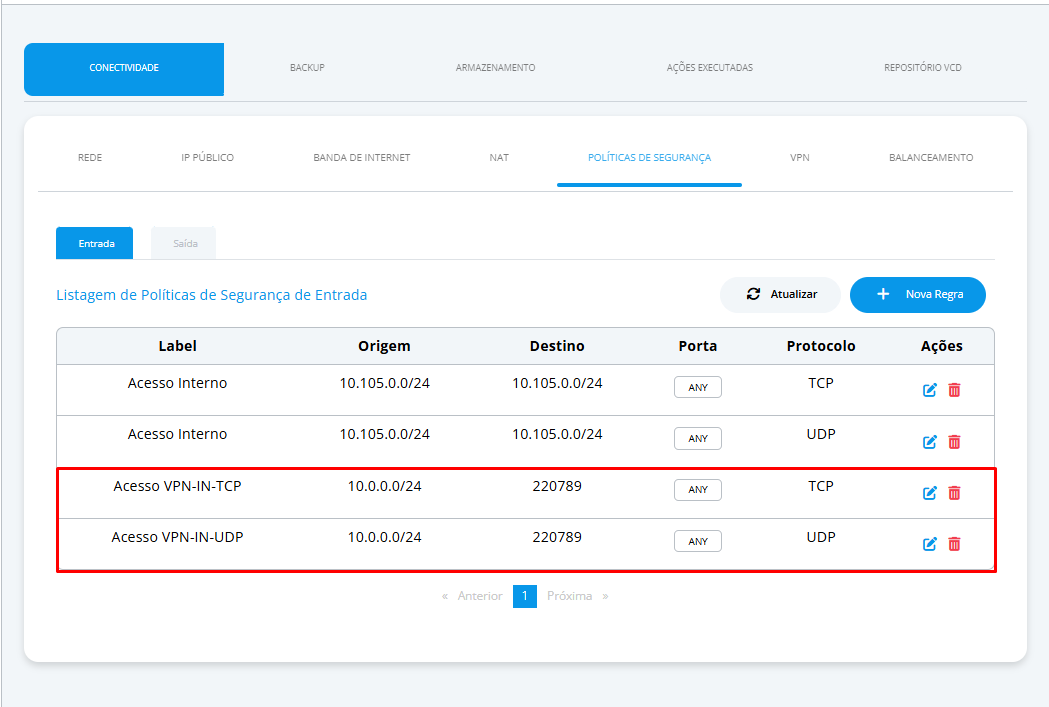Edit the Acesso VPN-IN-UDP rule
The width and height of the screenshot is (1049, 707).
pos(929,544)
